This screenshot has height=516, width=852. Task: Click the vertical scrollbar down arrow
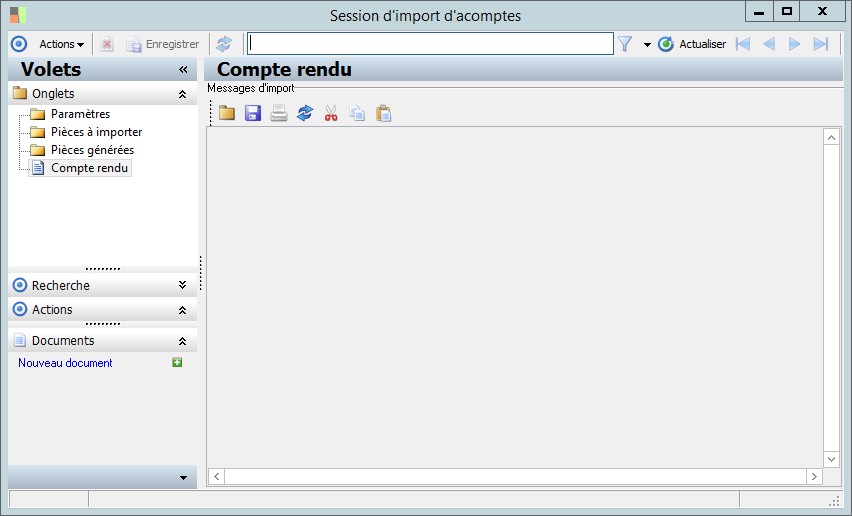coord(831,459)
